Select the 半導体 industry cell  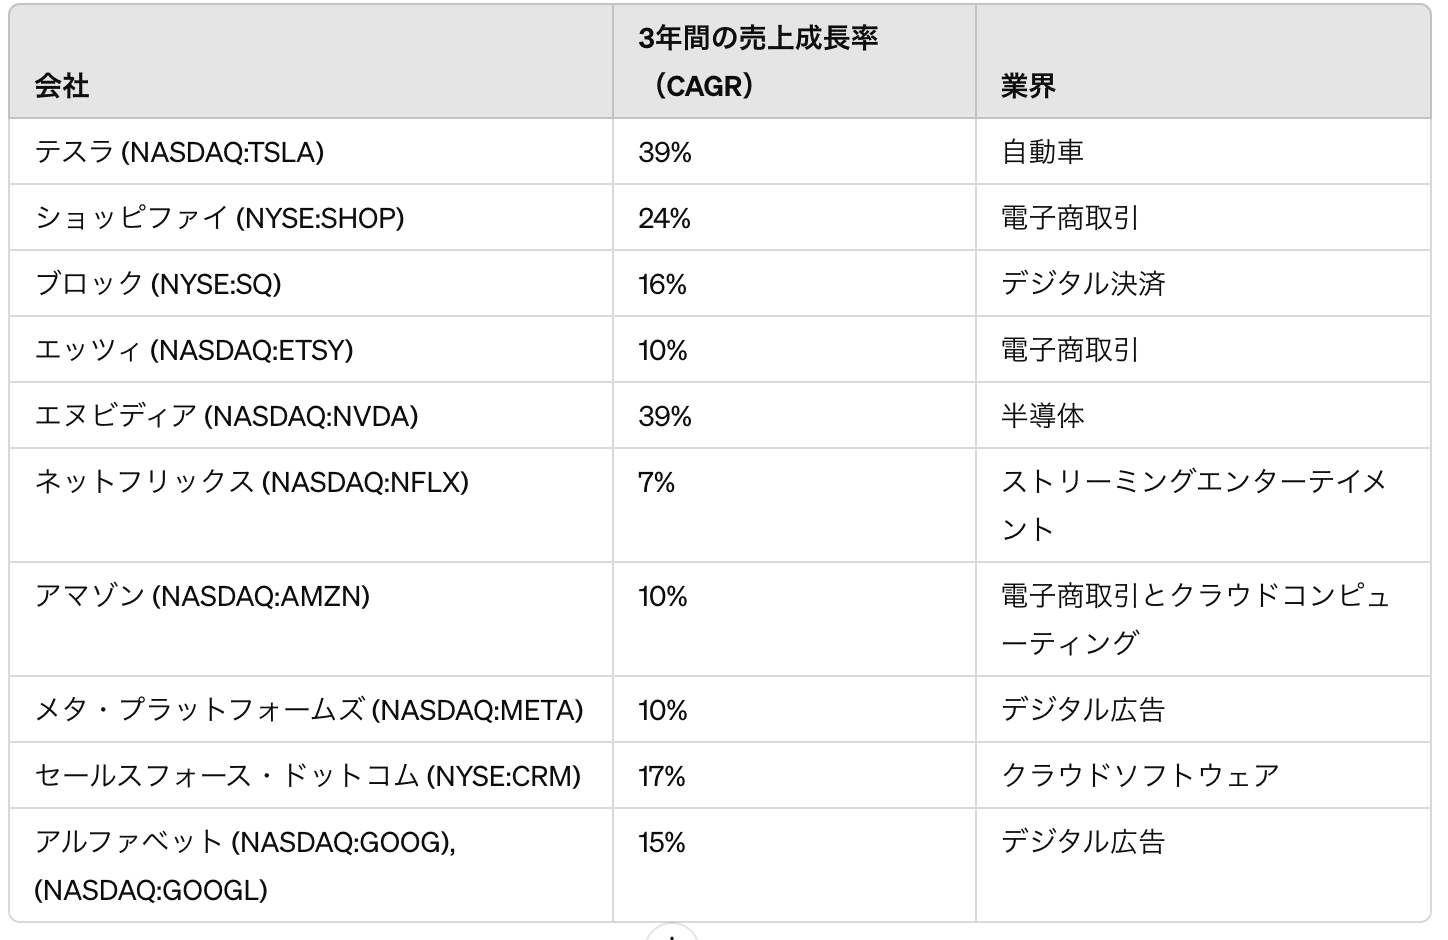(x=1043, y=416)
